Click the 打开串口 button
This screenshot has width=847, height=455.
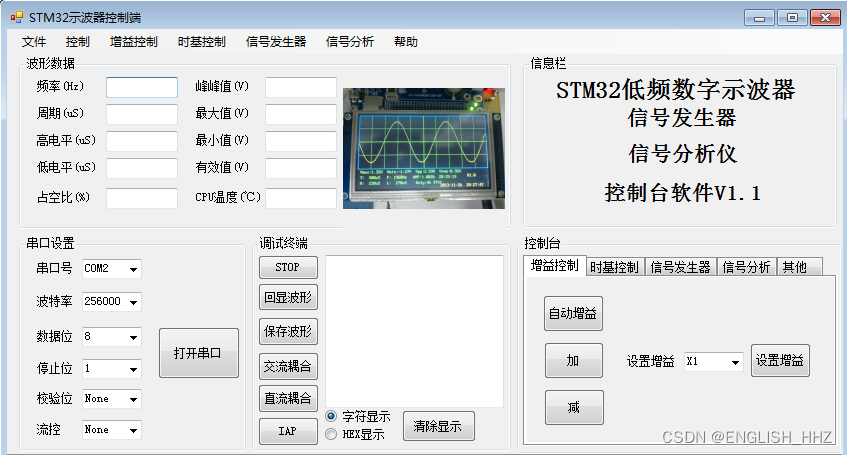[x=199, y=353]
